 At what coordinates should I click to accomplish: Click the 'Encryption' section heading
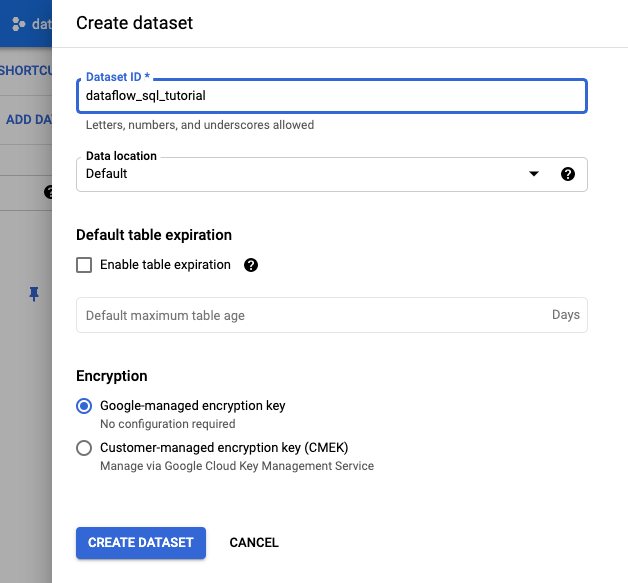pos(112,376)
